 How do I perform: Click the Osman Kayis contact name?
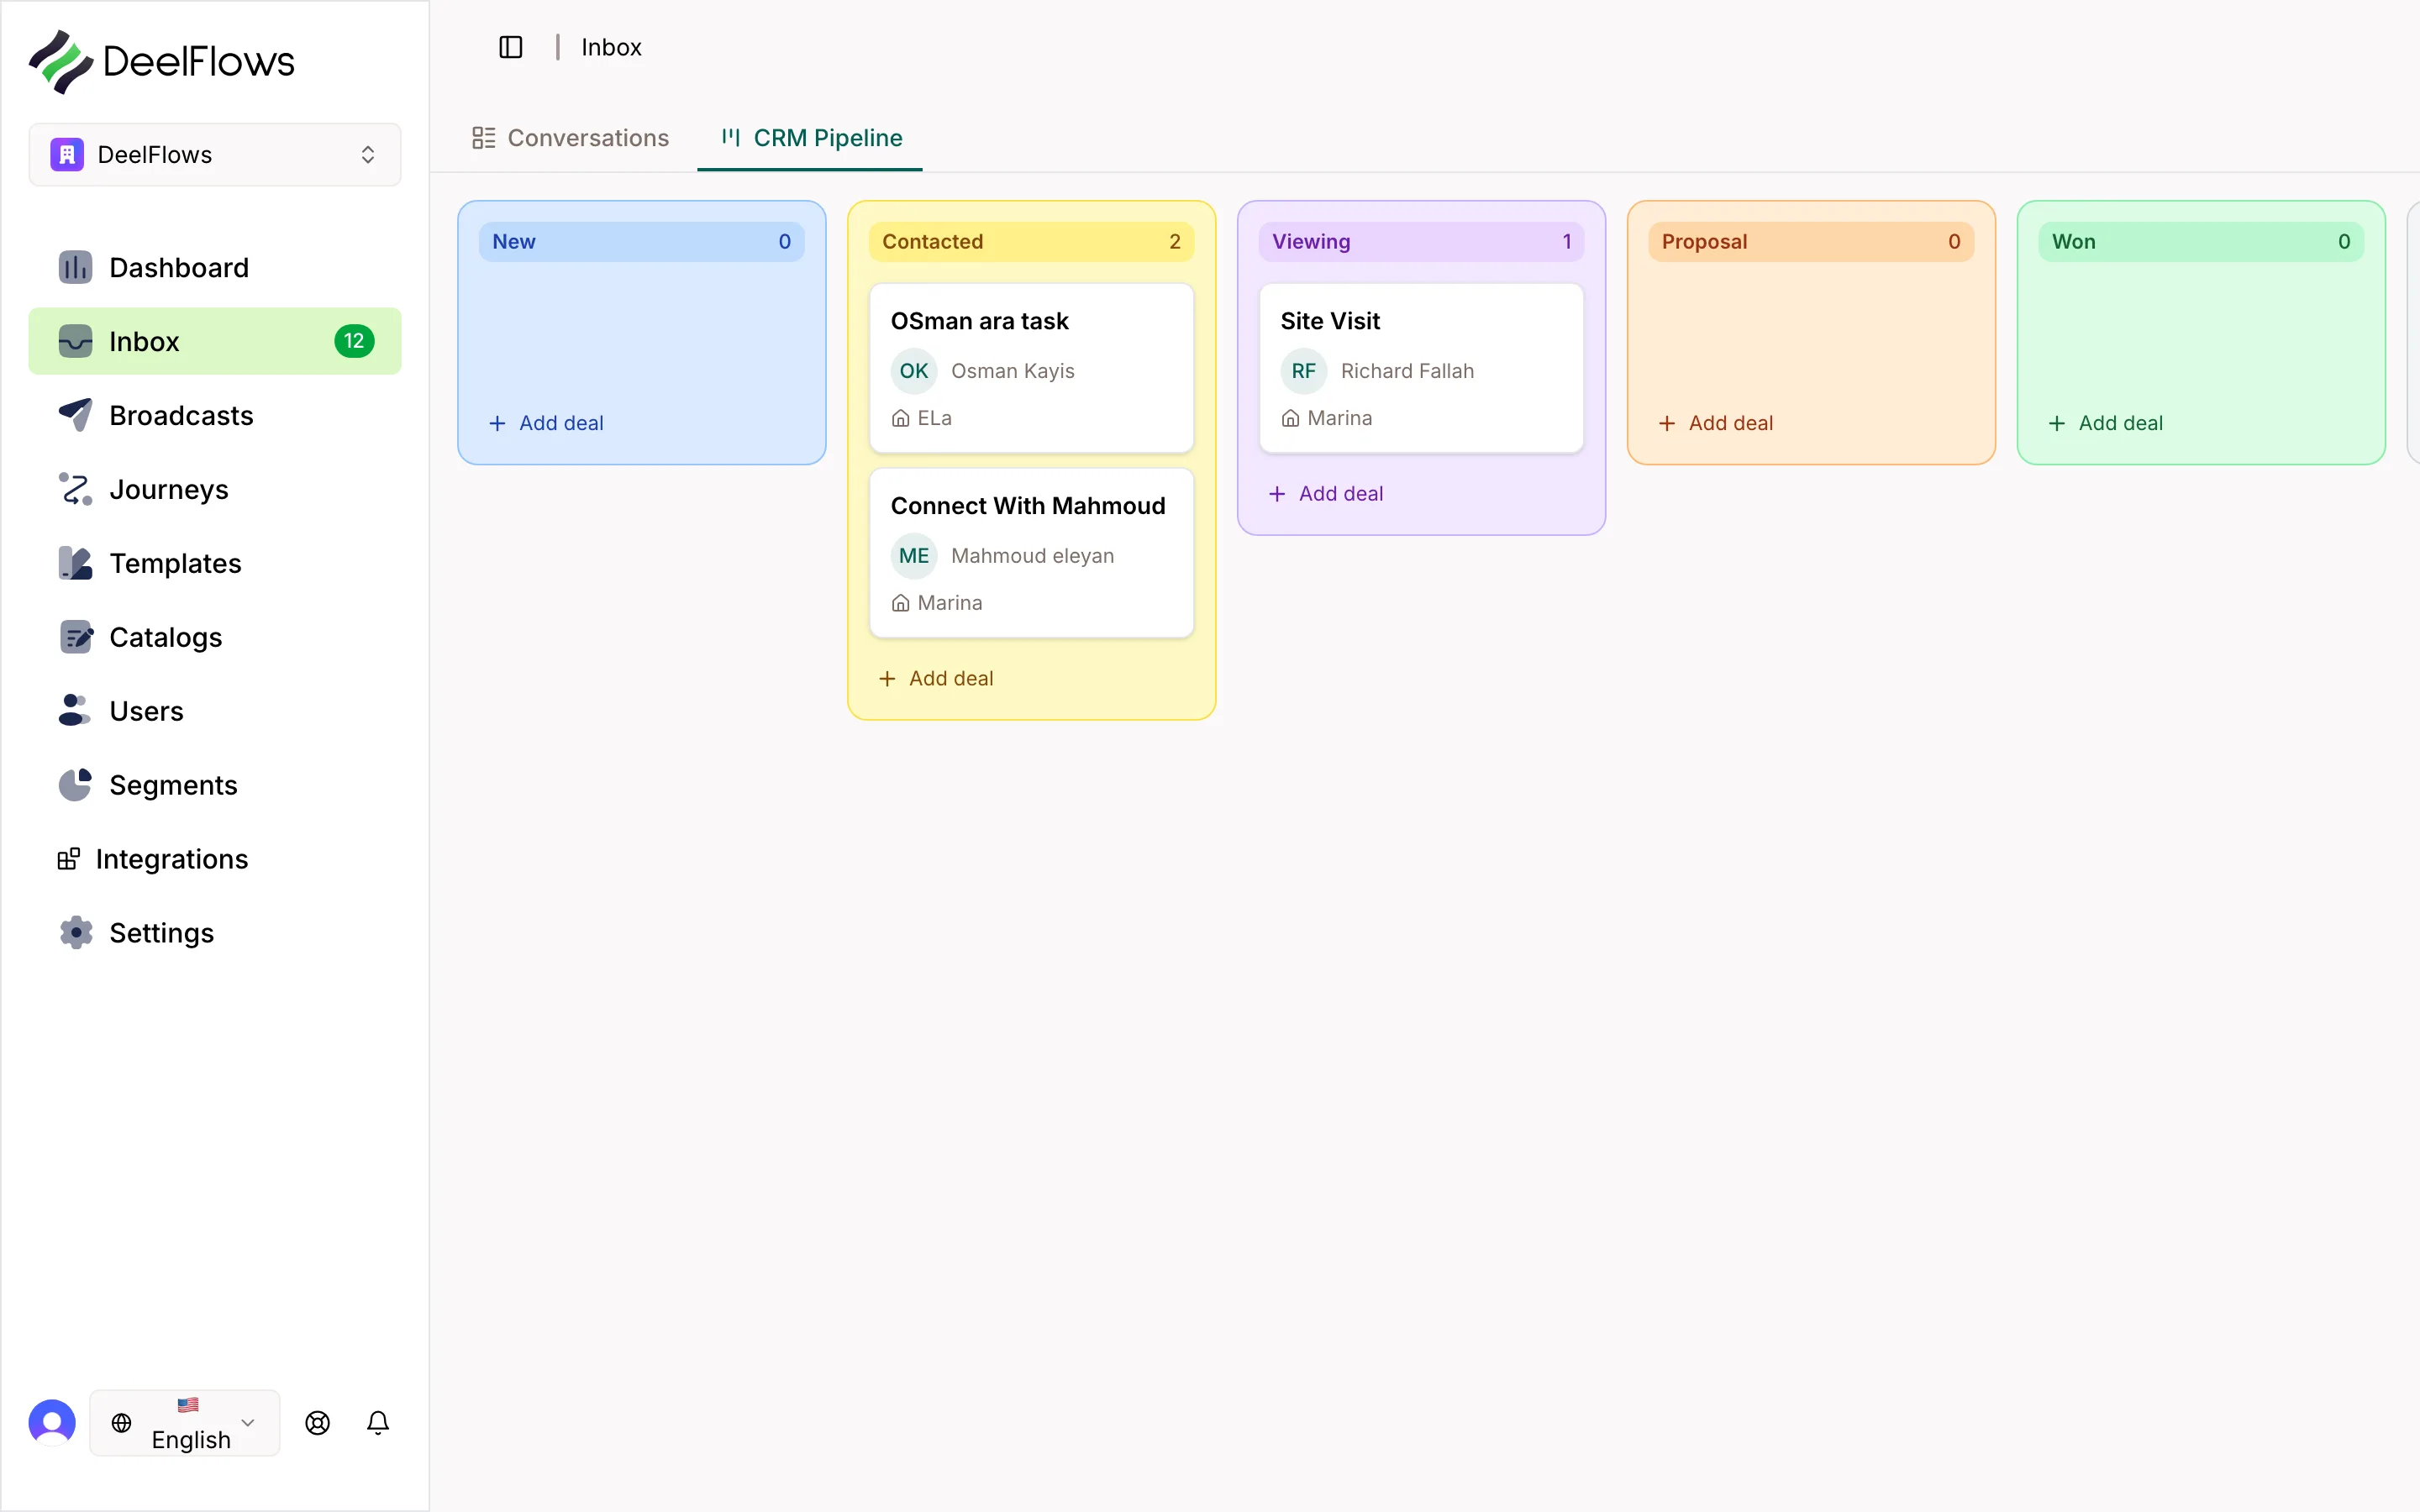[x=1013, y=371]
